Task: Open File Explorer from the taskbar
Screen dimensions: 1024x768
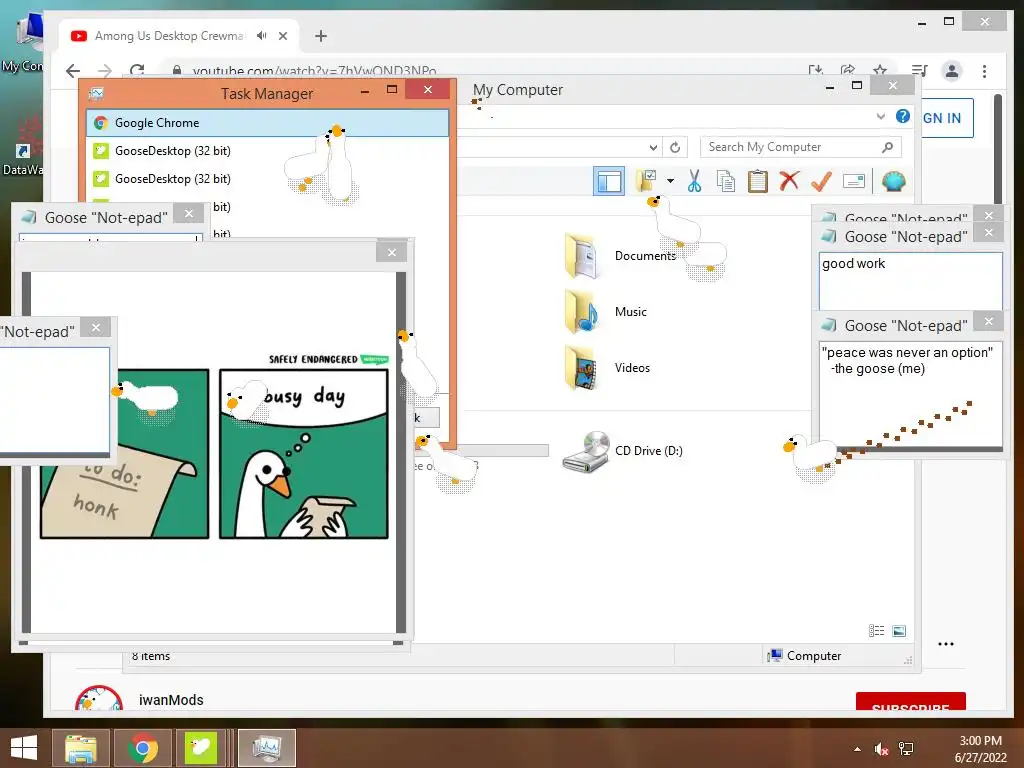Action: [x=81, y=748]
